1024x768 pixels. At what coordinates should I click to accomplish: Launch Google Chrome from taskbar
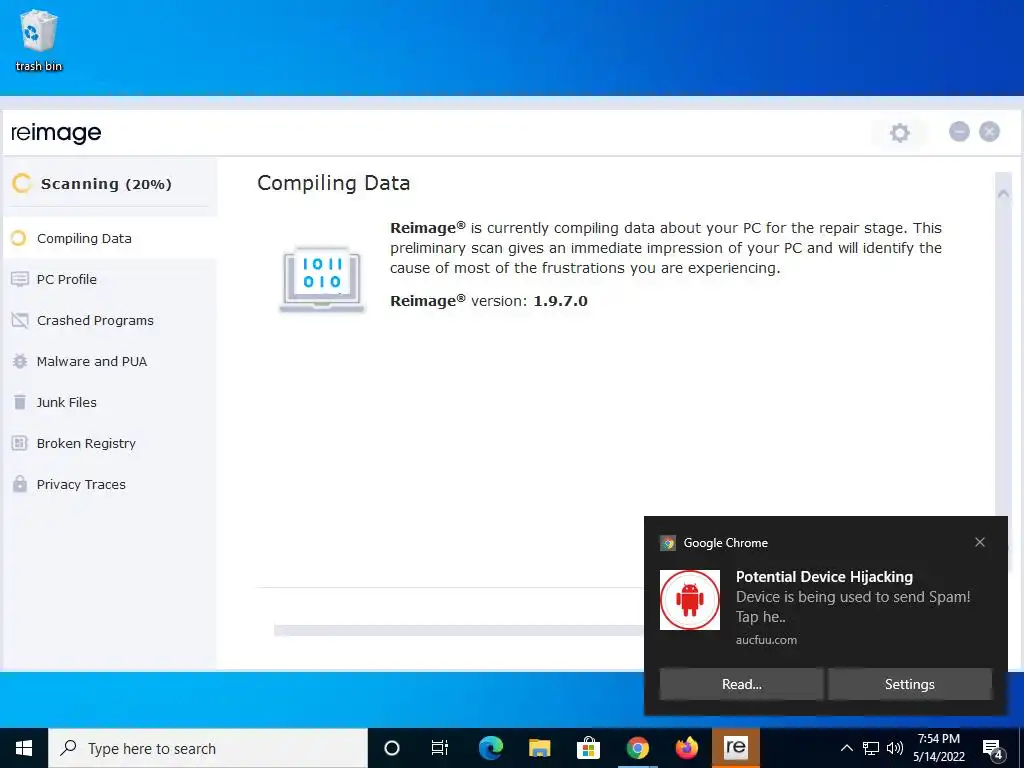pyautogui.click(x=637, y=748)
